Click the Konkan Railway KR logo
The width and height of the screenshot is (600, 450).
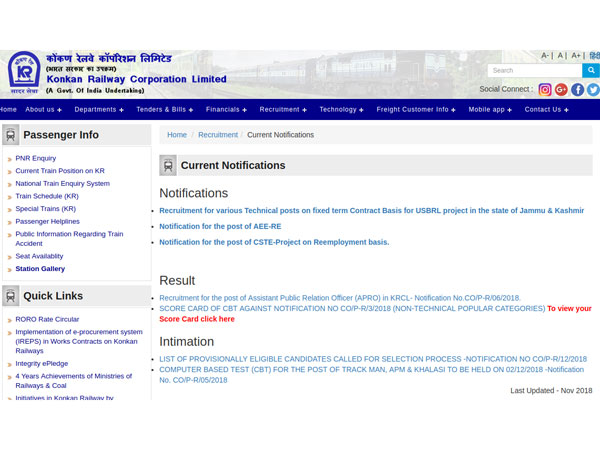(24, 72)
